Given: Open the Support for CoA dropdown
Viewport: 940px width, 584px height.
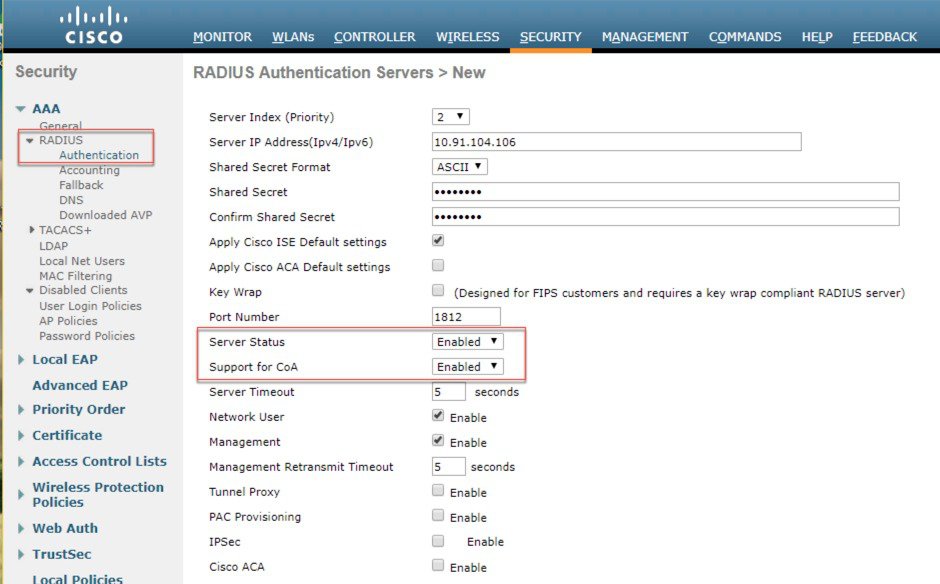Looking at the screenshot, I should coord(467,366).
